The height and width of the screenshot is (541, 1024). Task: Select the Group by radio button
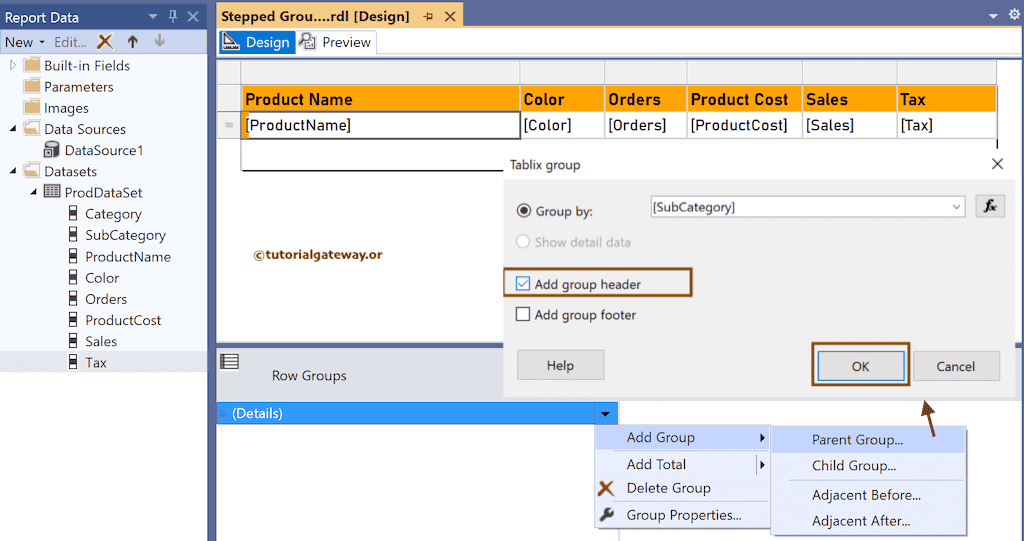pos(524,211)
